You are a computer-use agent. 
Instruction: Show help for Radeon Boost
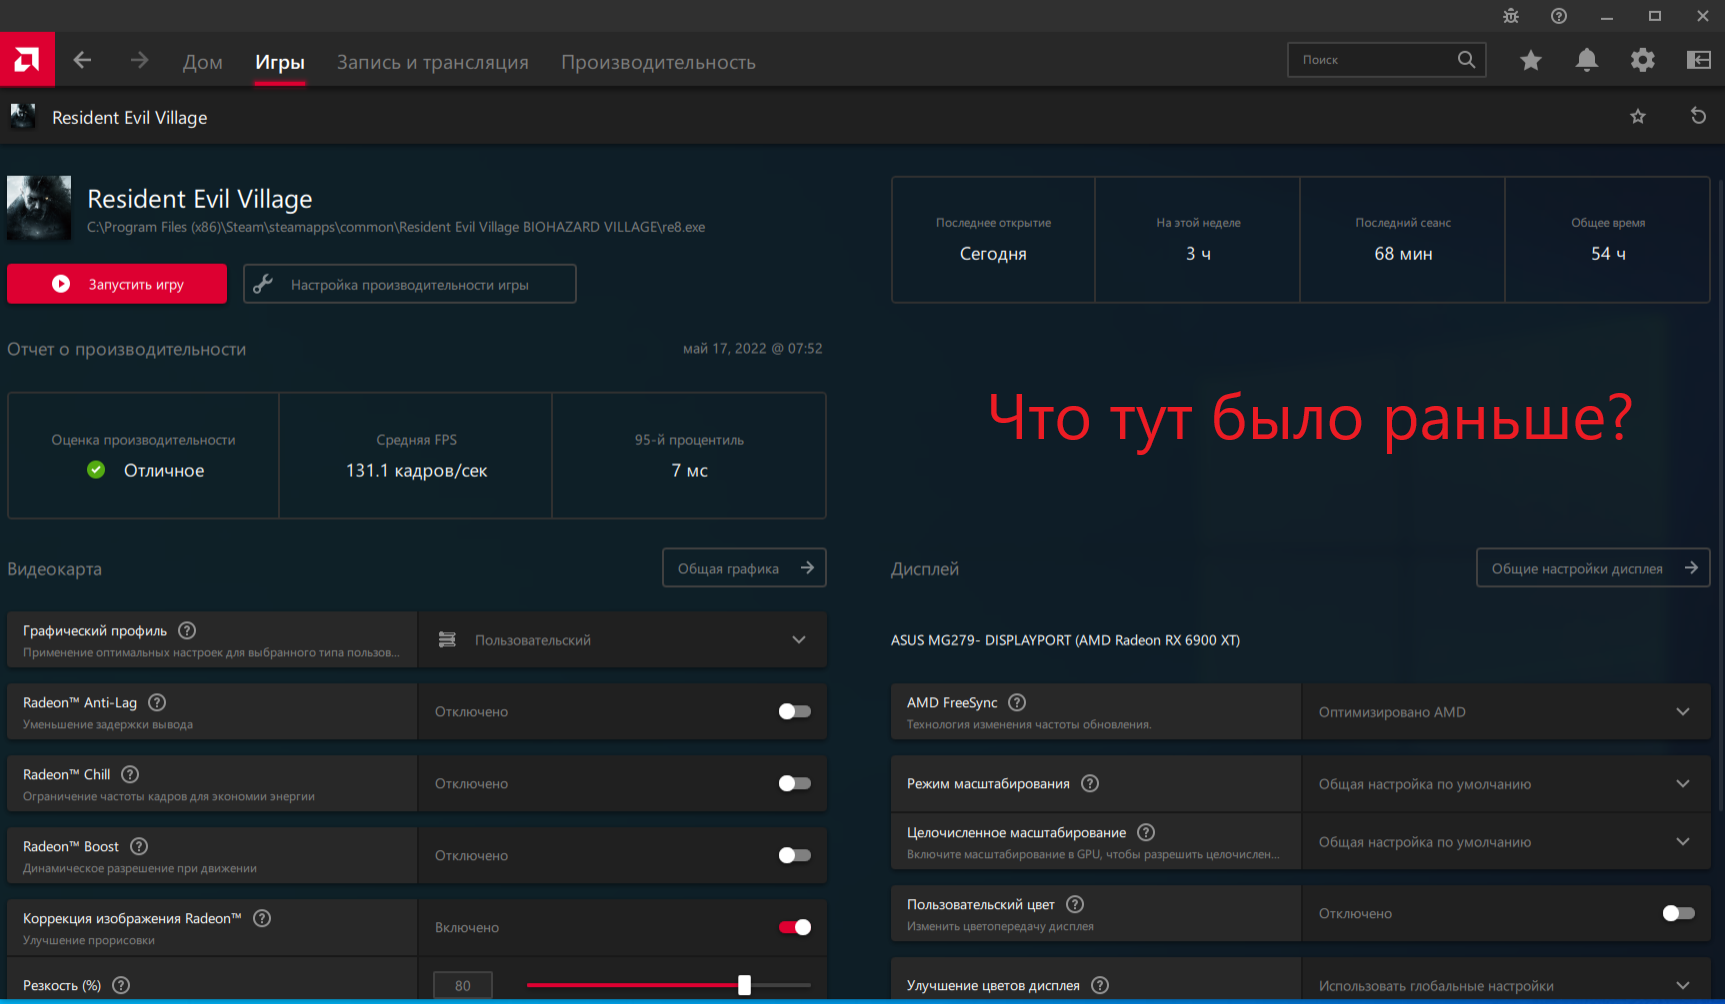tap(139, 846)
